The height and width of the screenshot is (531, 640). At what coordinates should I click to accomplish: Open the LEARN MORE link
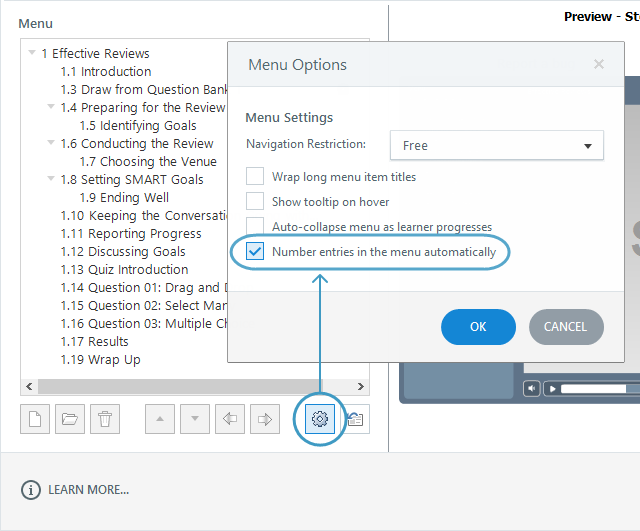(x=88, y=490)
